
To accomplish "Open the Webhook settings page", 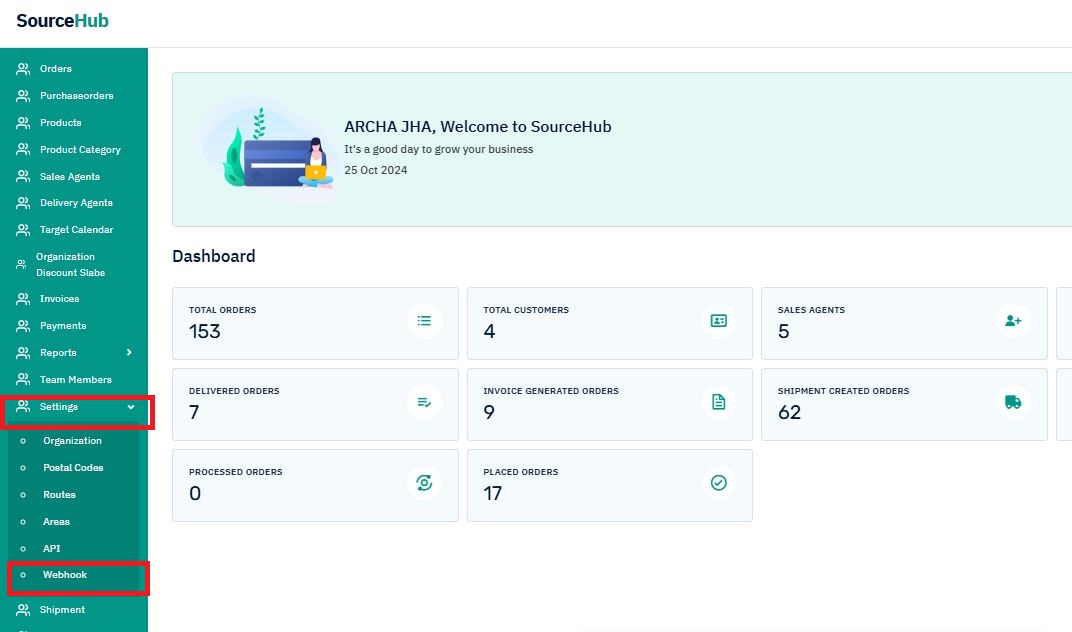I will [x=65, y=575].
